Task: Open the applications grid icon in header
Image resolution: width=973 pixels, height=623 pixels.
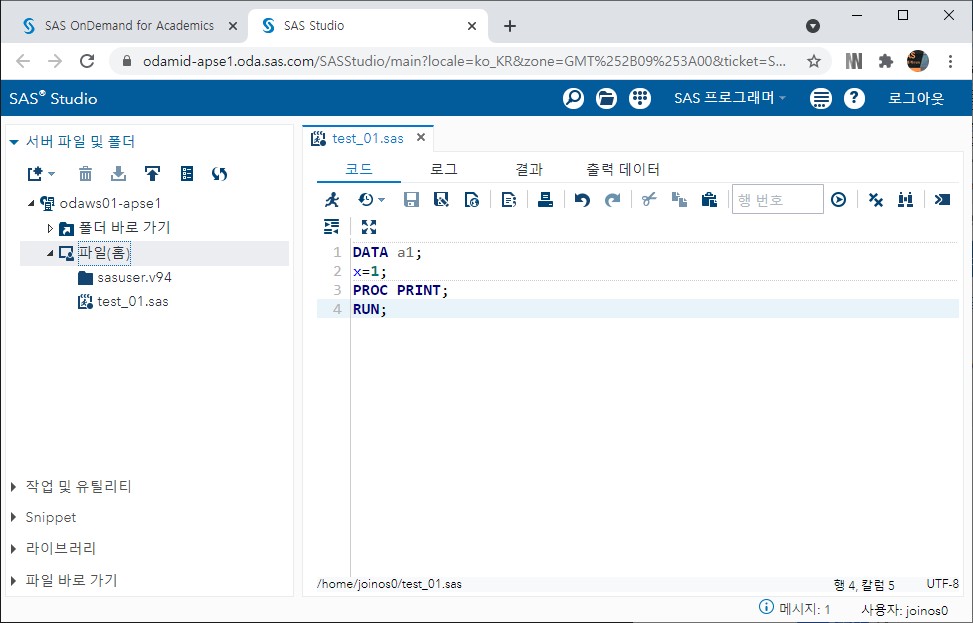Action: (x=640, y=98)
